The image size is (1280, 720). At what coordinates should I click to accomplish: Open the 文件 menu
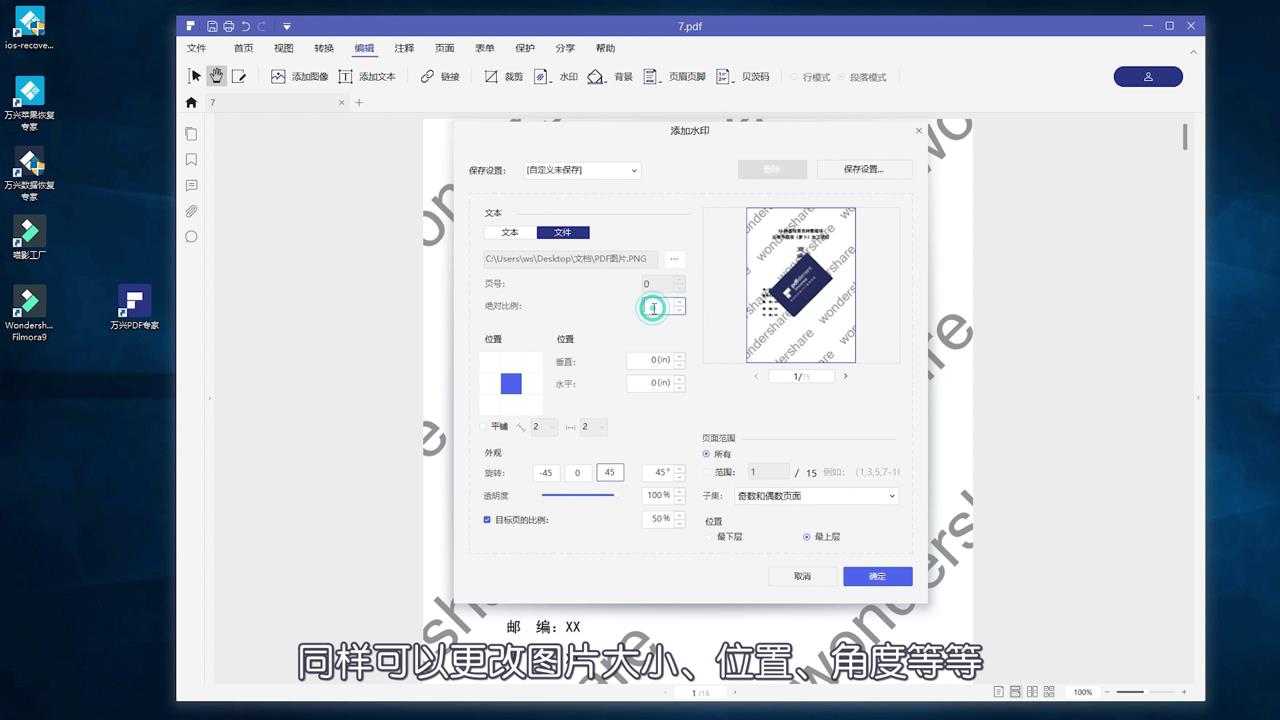coord(196,48)
